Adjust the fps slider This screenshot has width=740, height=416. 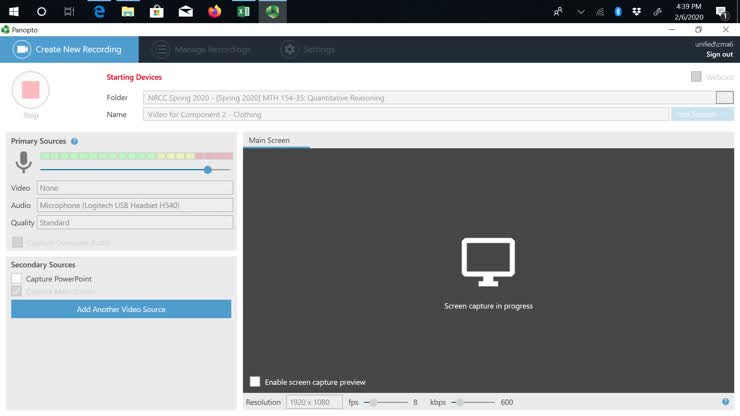pos(373,402)
